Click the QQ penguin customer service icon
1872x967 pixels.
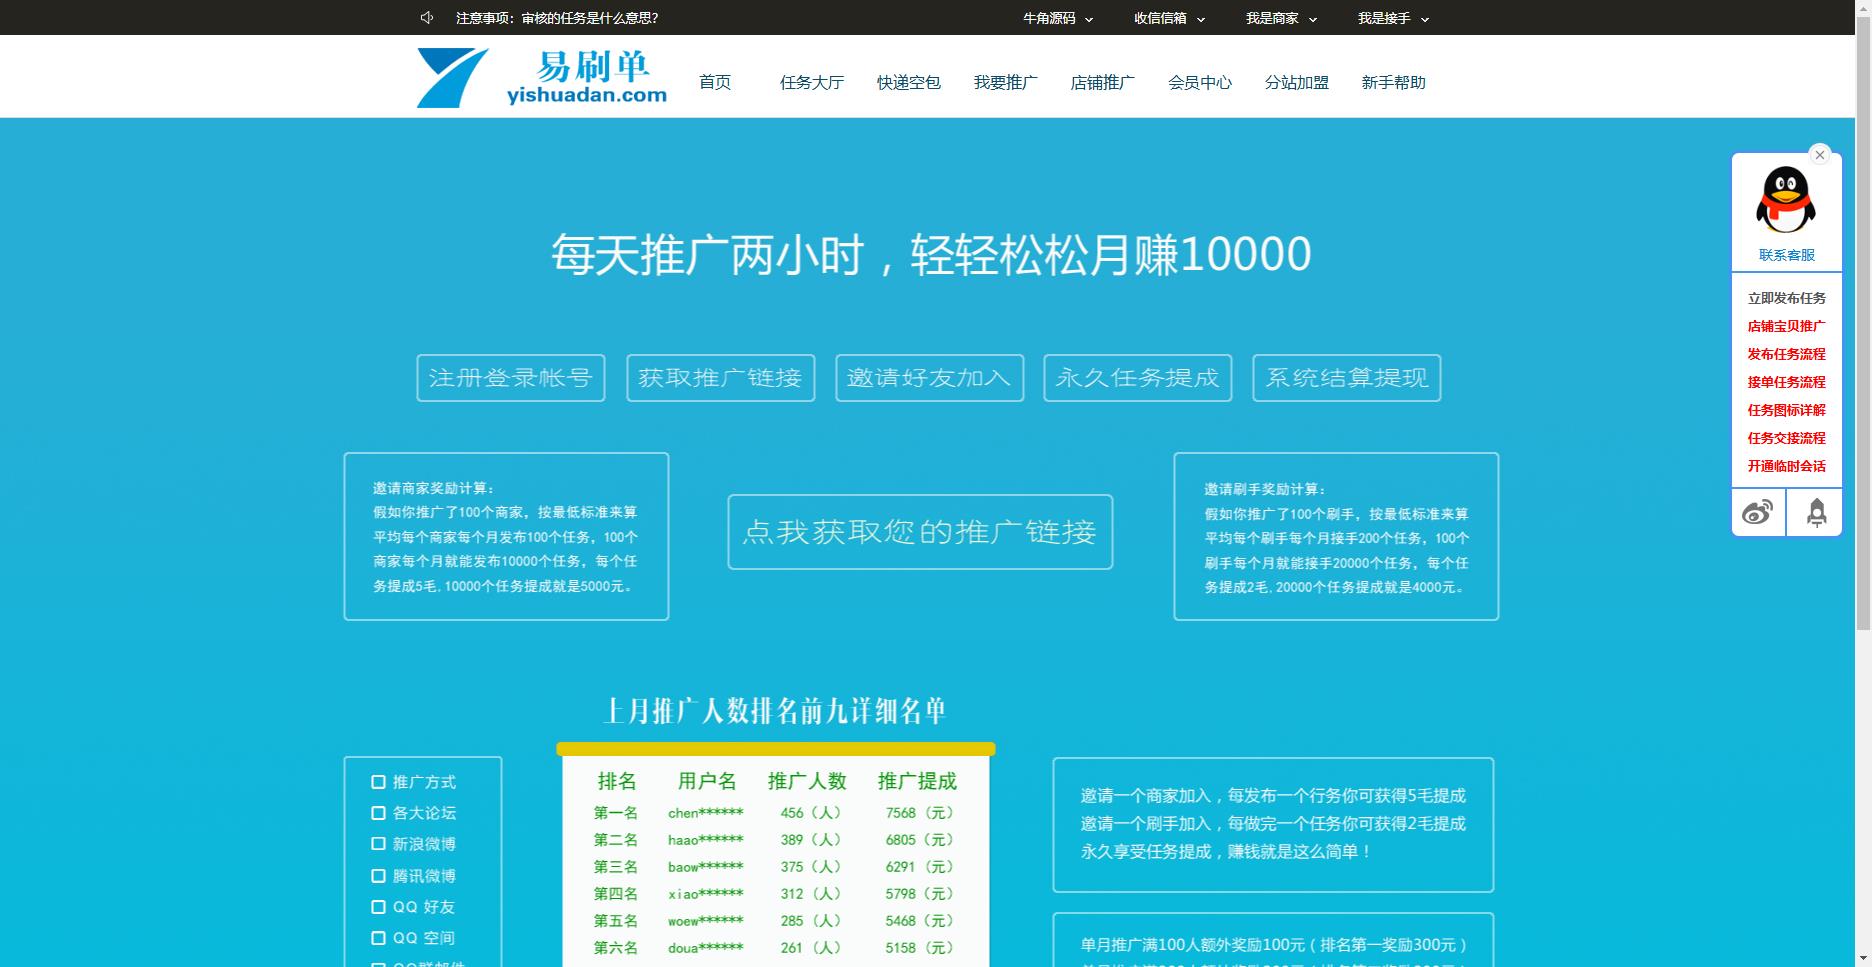[x=1785, y=200]
